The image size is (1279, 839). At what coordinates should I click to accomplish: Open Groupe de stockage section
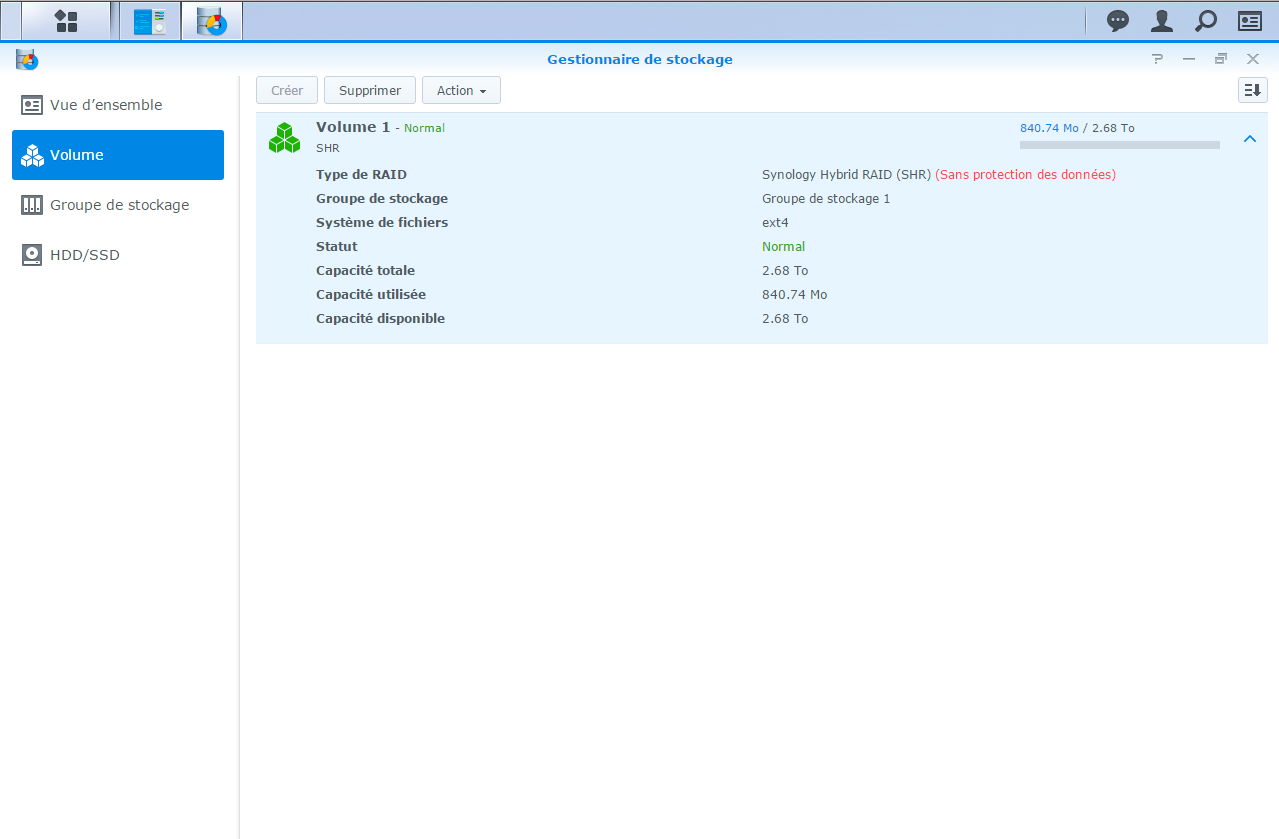coord(118,205)
